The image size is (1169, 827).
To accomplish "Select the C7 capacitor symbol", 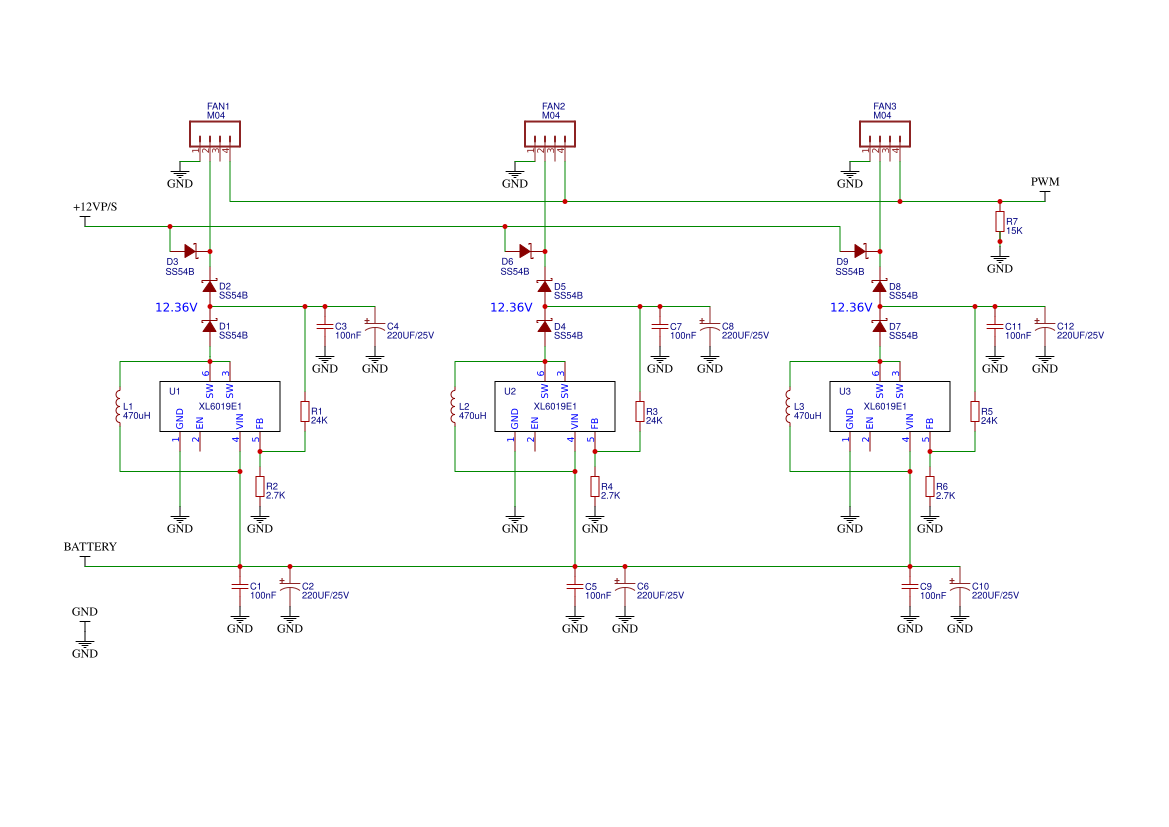I will click(660, 327).
